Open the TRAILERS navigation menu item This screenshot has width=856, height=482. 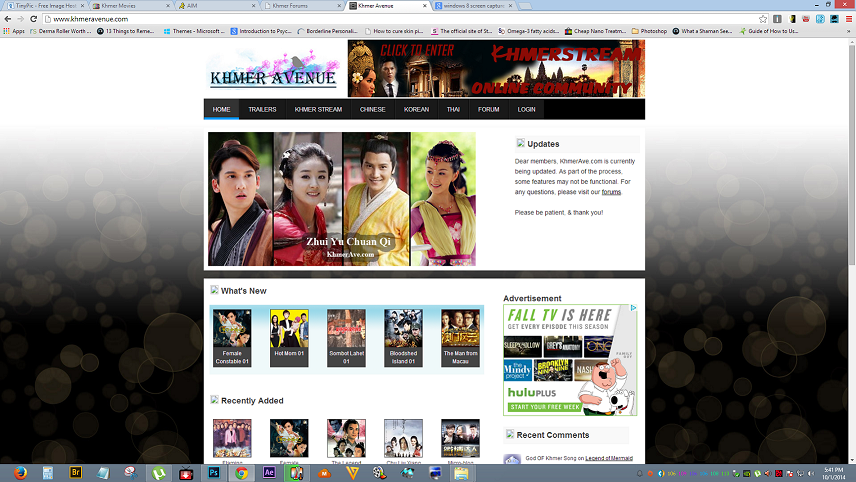point(262,109)
